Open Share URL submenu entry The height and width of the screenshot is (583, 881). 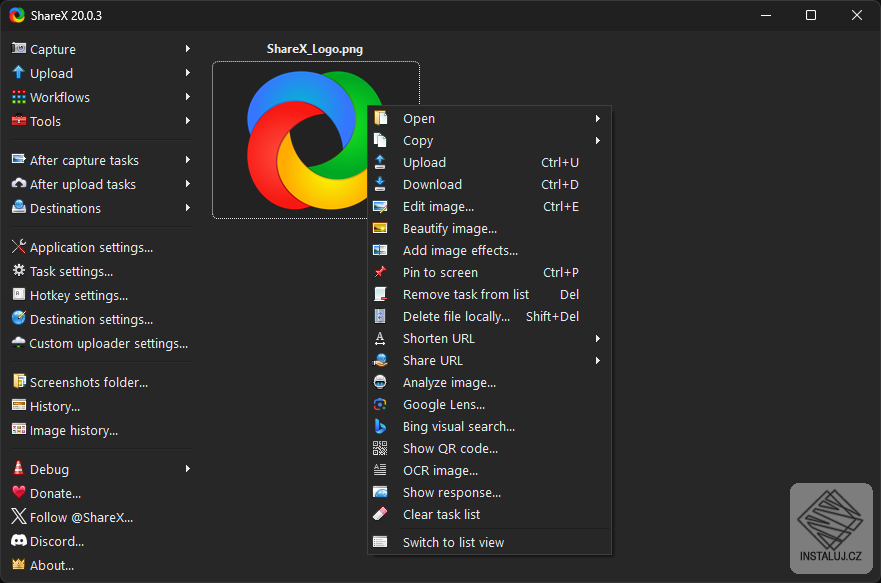point(489,361)
